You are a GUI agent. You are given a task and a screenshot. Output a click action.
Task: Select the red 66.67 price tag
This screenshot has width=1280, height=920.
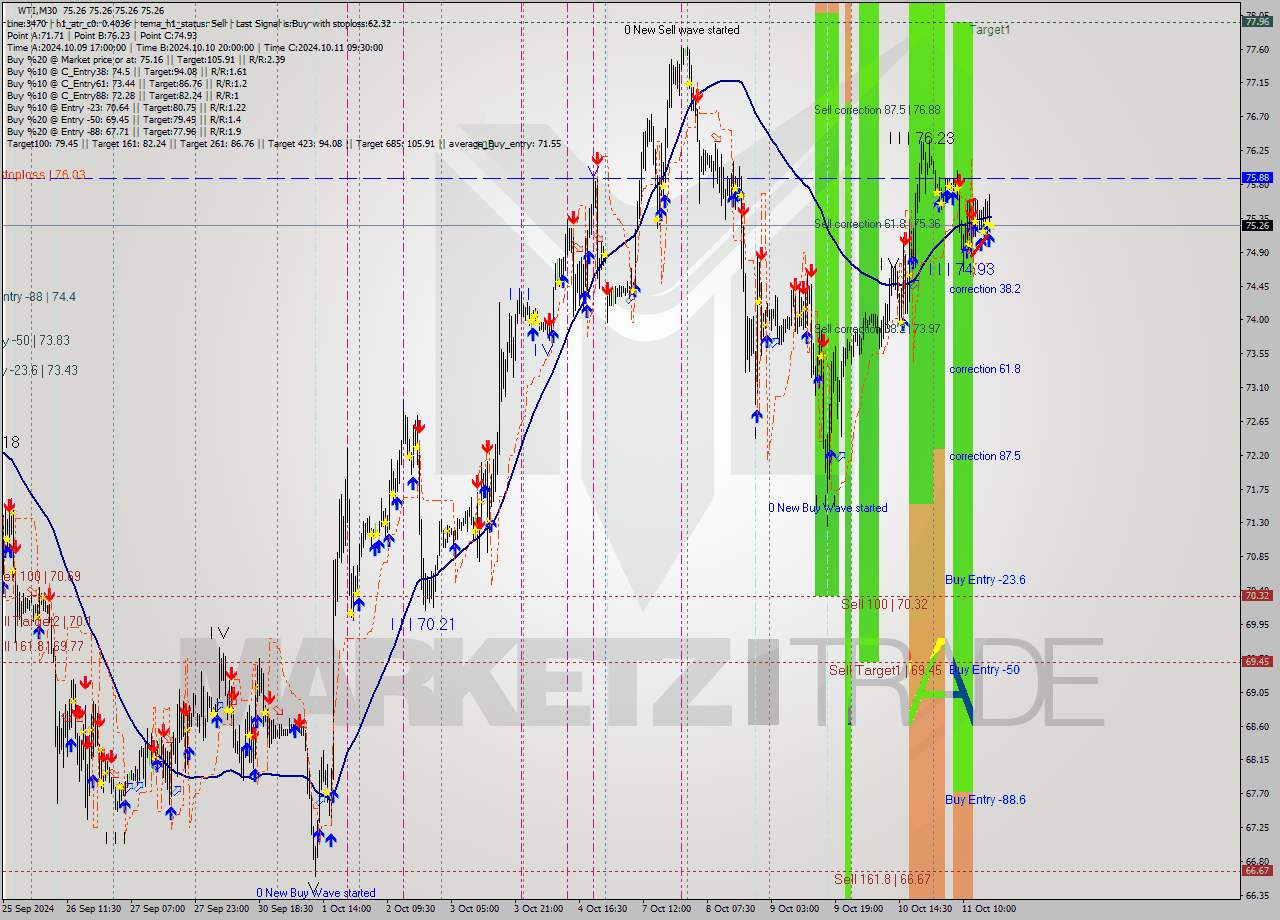coord(1257,870)
